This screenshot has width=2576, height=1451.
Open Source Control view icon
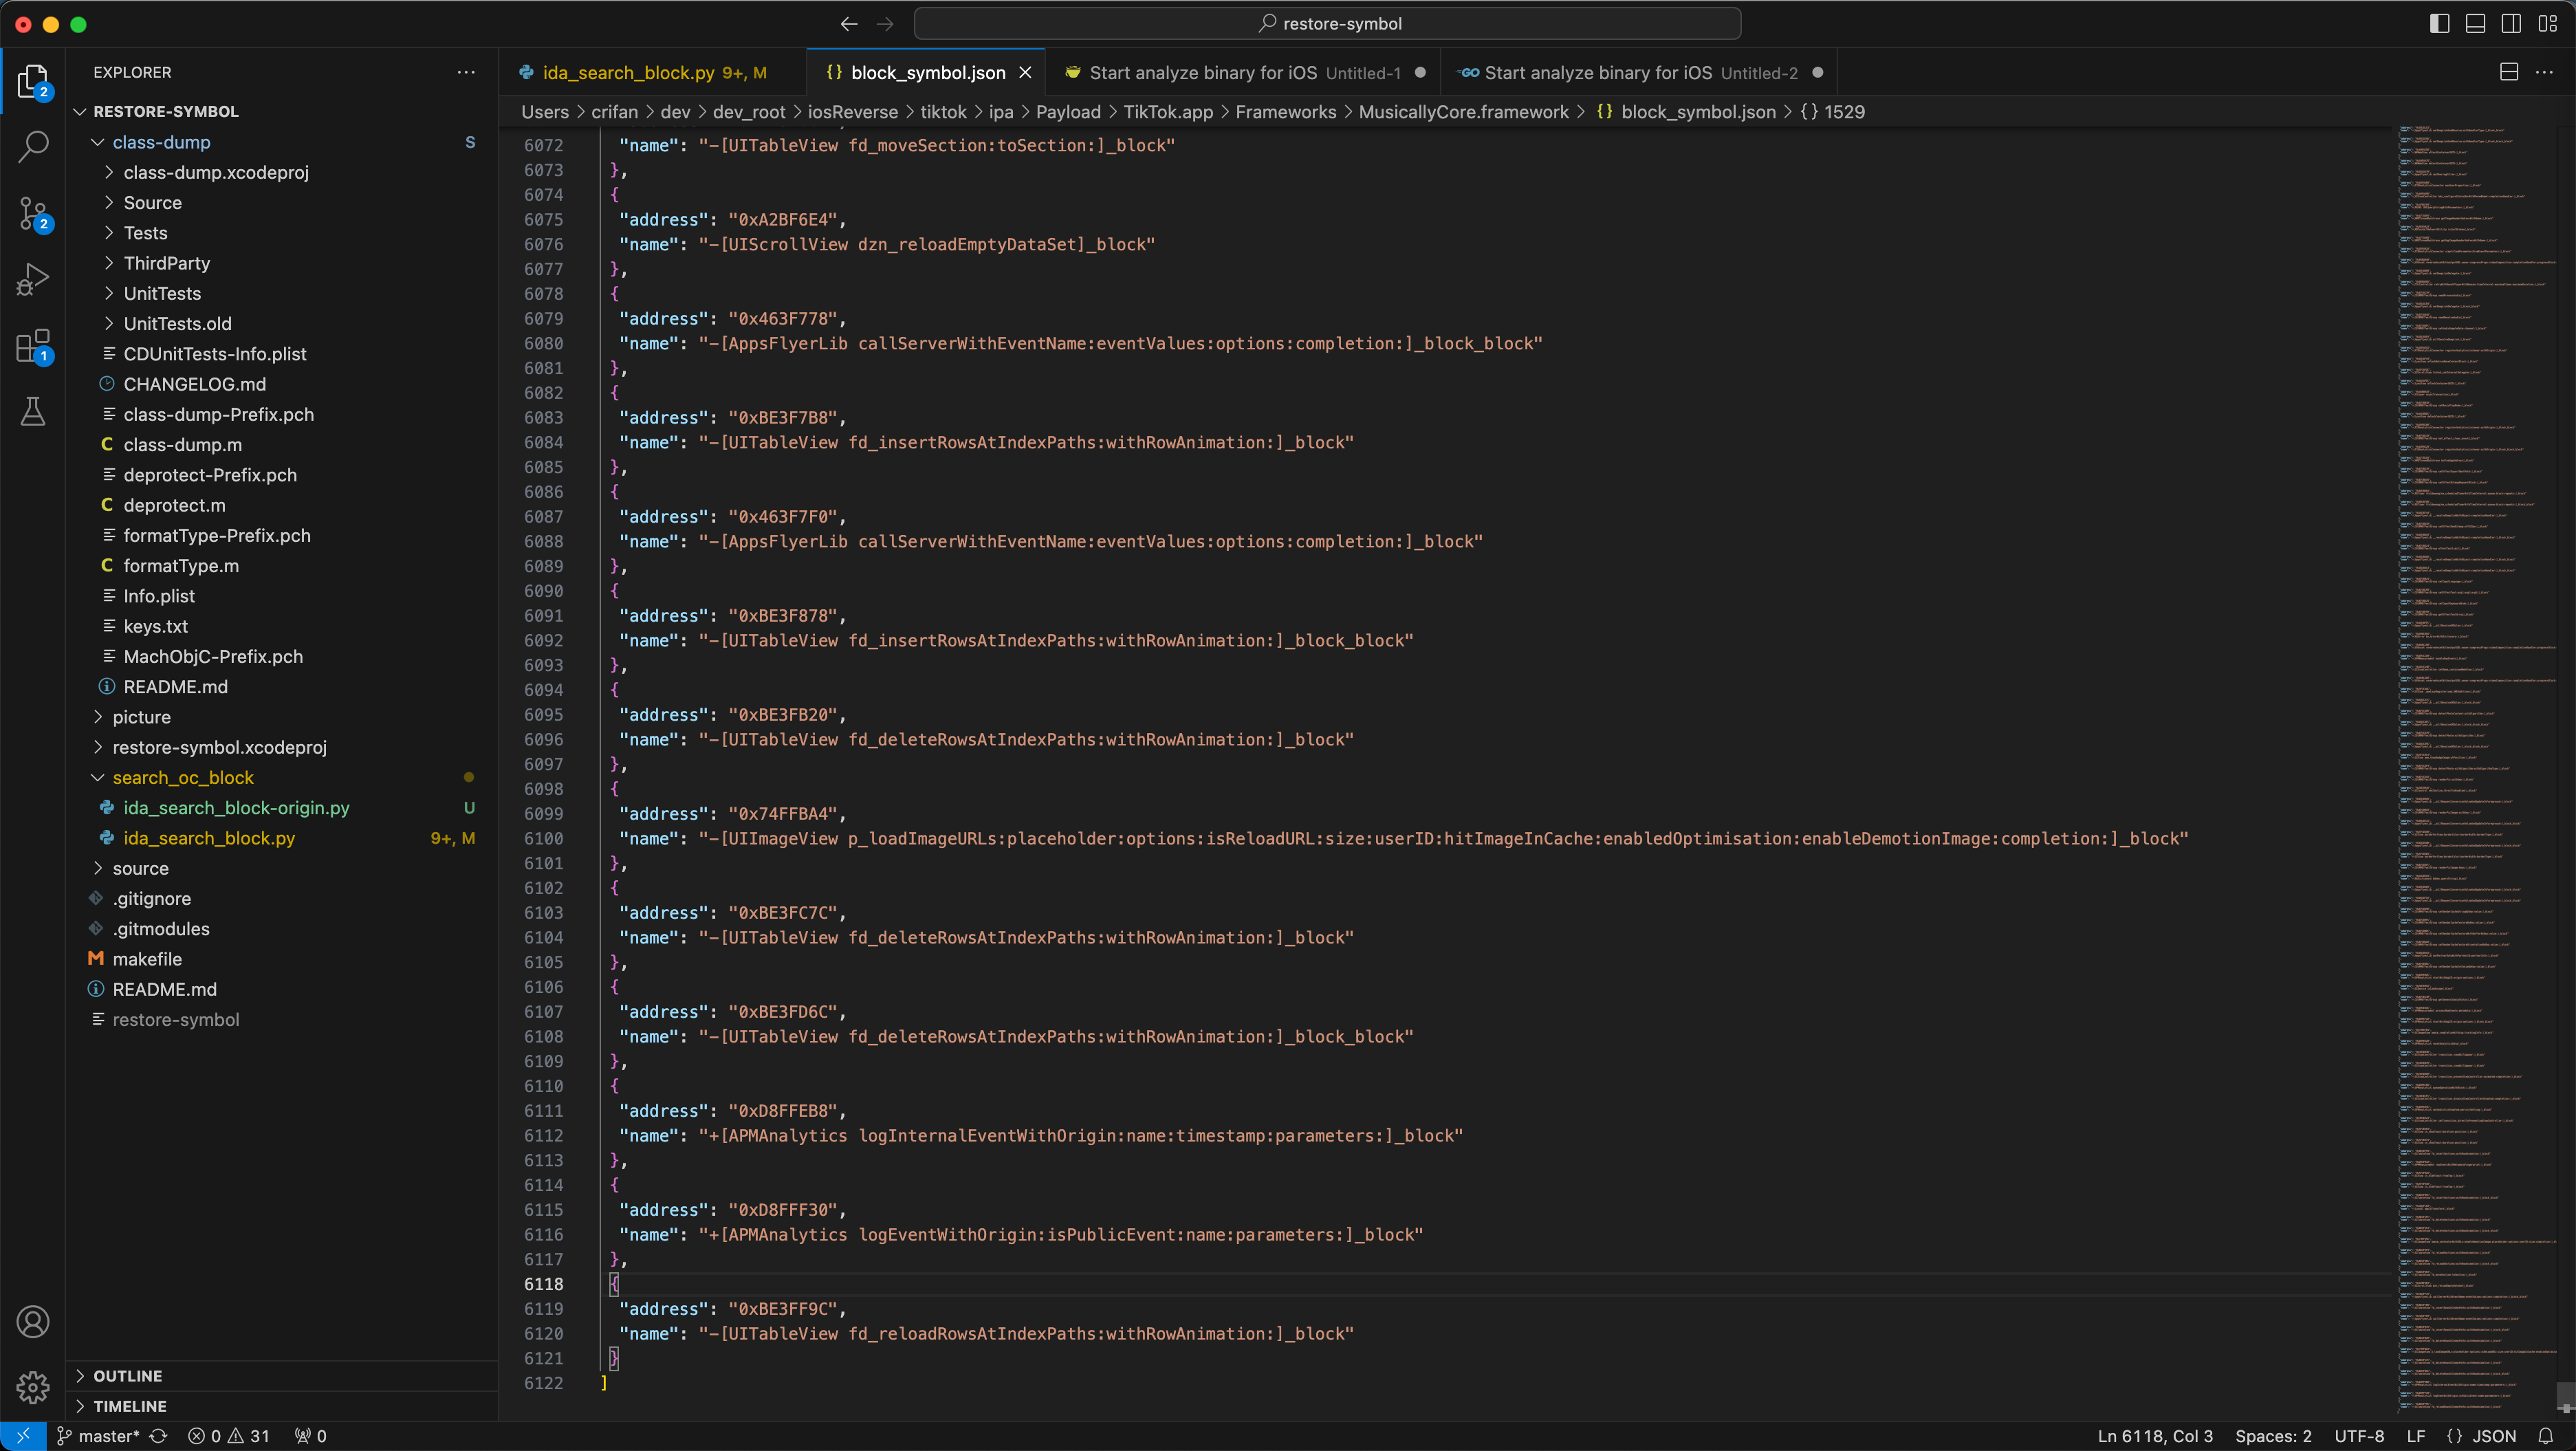click(x=33, y=213)
